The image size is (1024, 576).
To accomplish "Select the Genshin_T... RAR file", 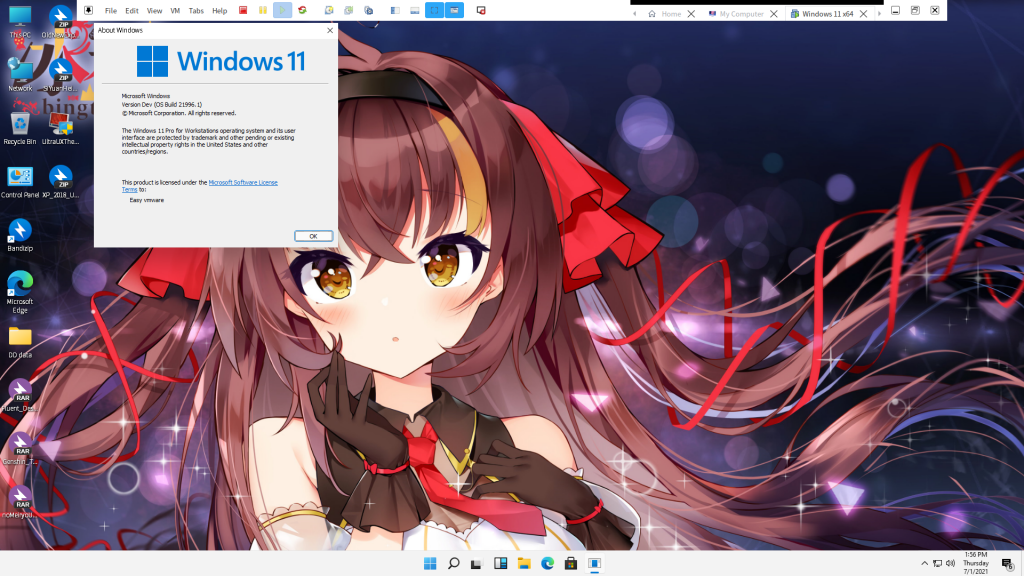I will click(20, 448).
